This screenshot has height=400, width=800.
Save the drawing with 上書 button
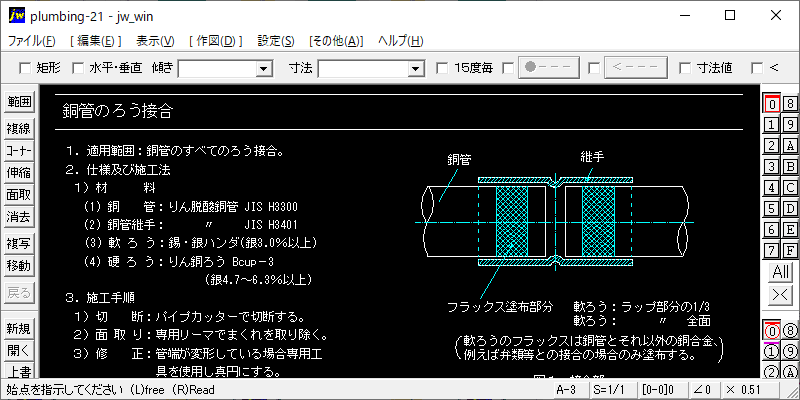[19, 371]
